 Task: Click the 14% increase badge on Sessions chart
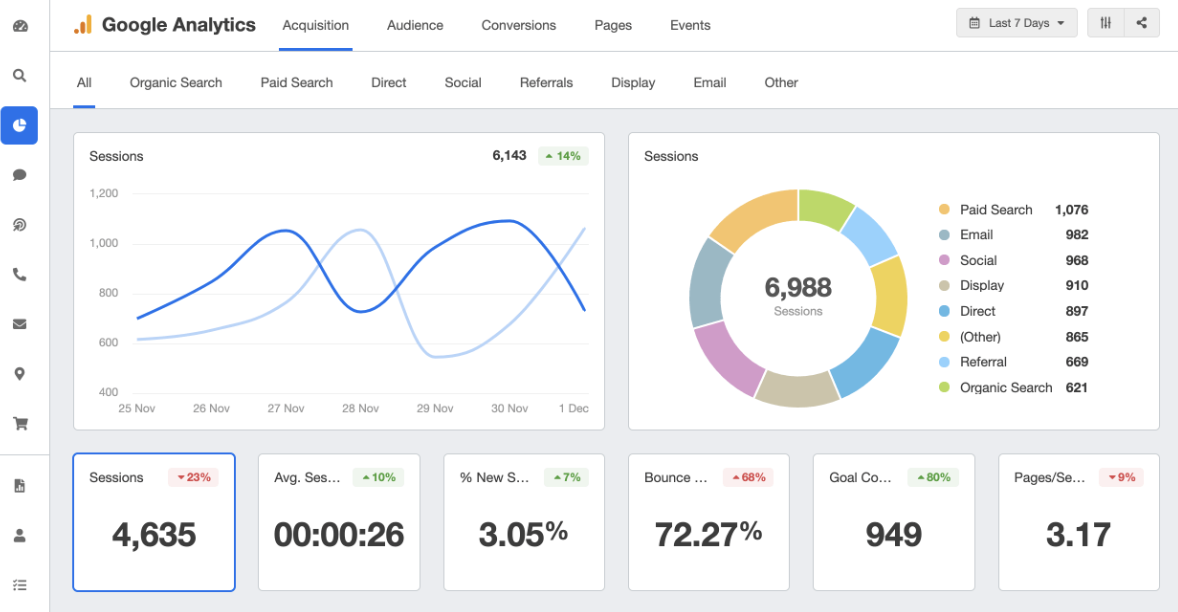(563, 156)
